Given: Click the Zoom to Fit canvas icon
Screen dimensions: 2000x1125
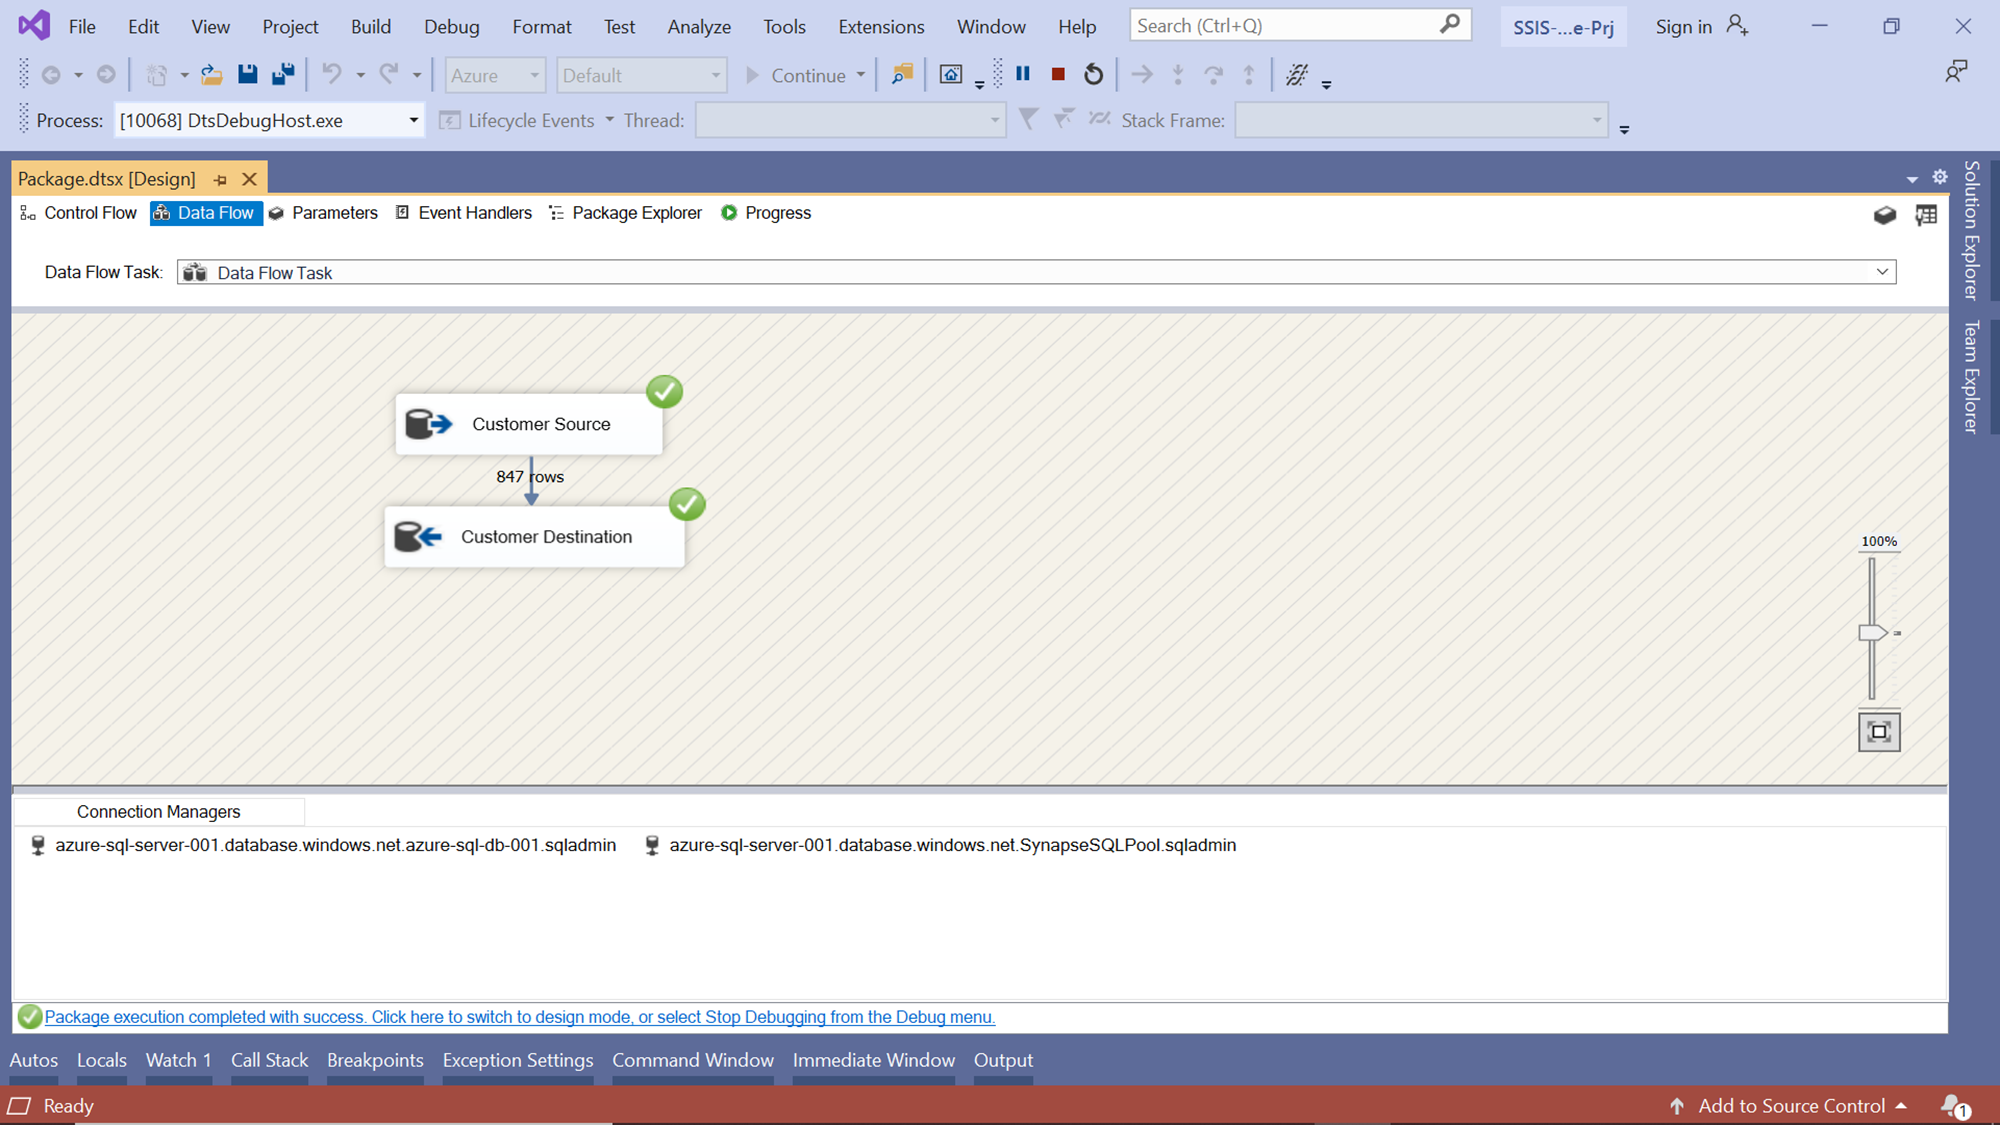Looking at the screenshot, I should [1879, 732].
